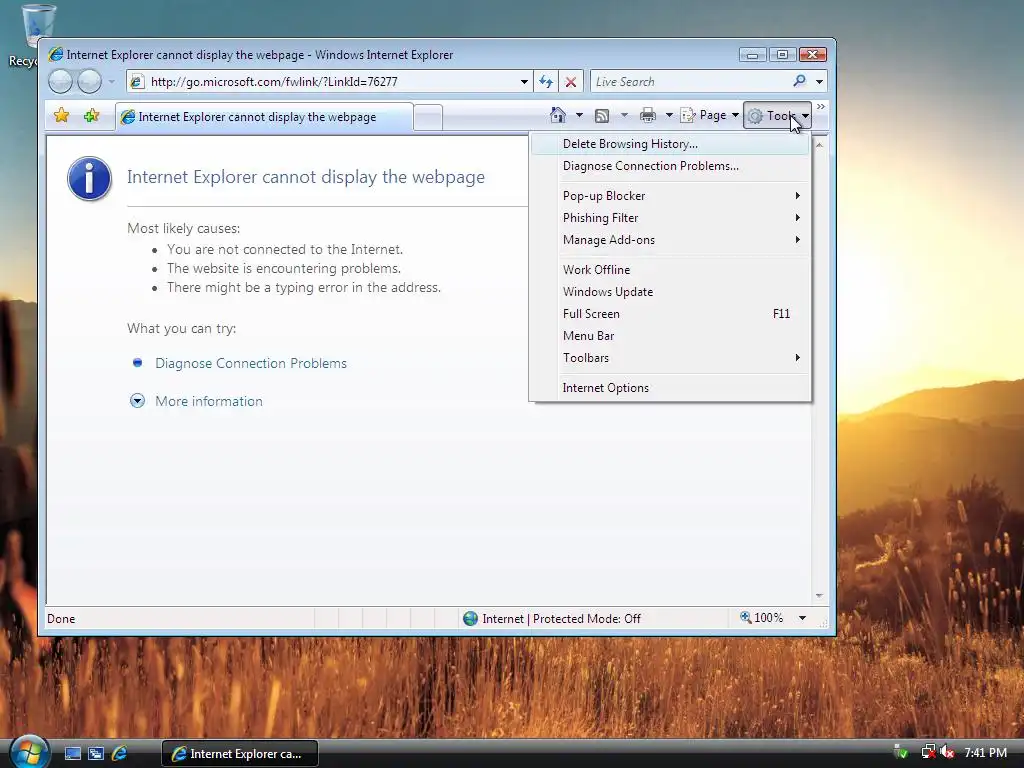Image resolution: width=1024 pixels, height=768 pixels.
Task: Click the Print icon
Action: click(x=648, y=116)
